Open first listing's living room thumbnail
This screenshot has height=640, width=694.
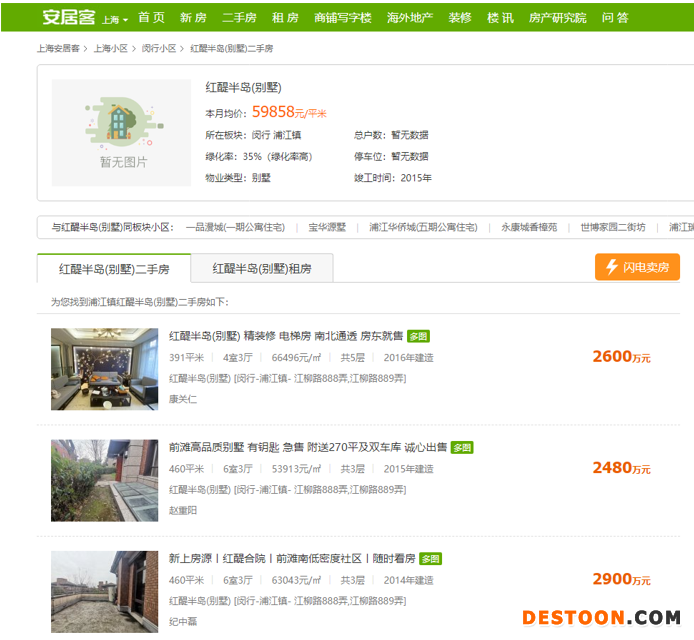click(x=104, y=369)
